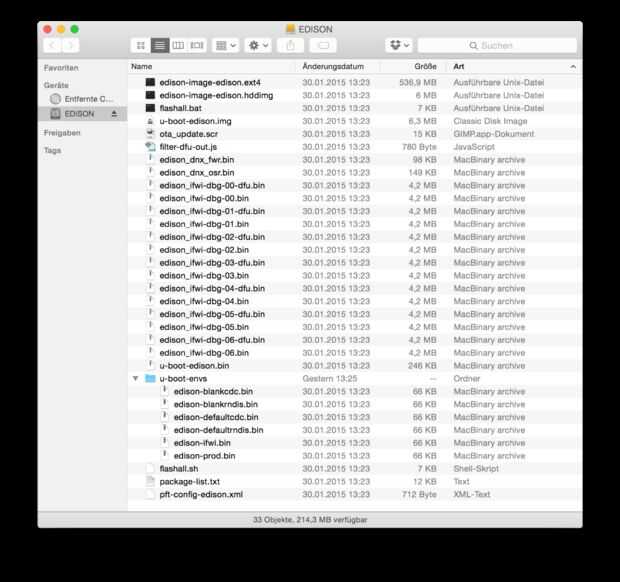The height and width of the screenshot is (582, 620).
Task: Select the u-boot-edison.bin file icon
Action: 150,365
